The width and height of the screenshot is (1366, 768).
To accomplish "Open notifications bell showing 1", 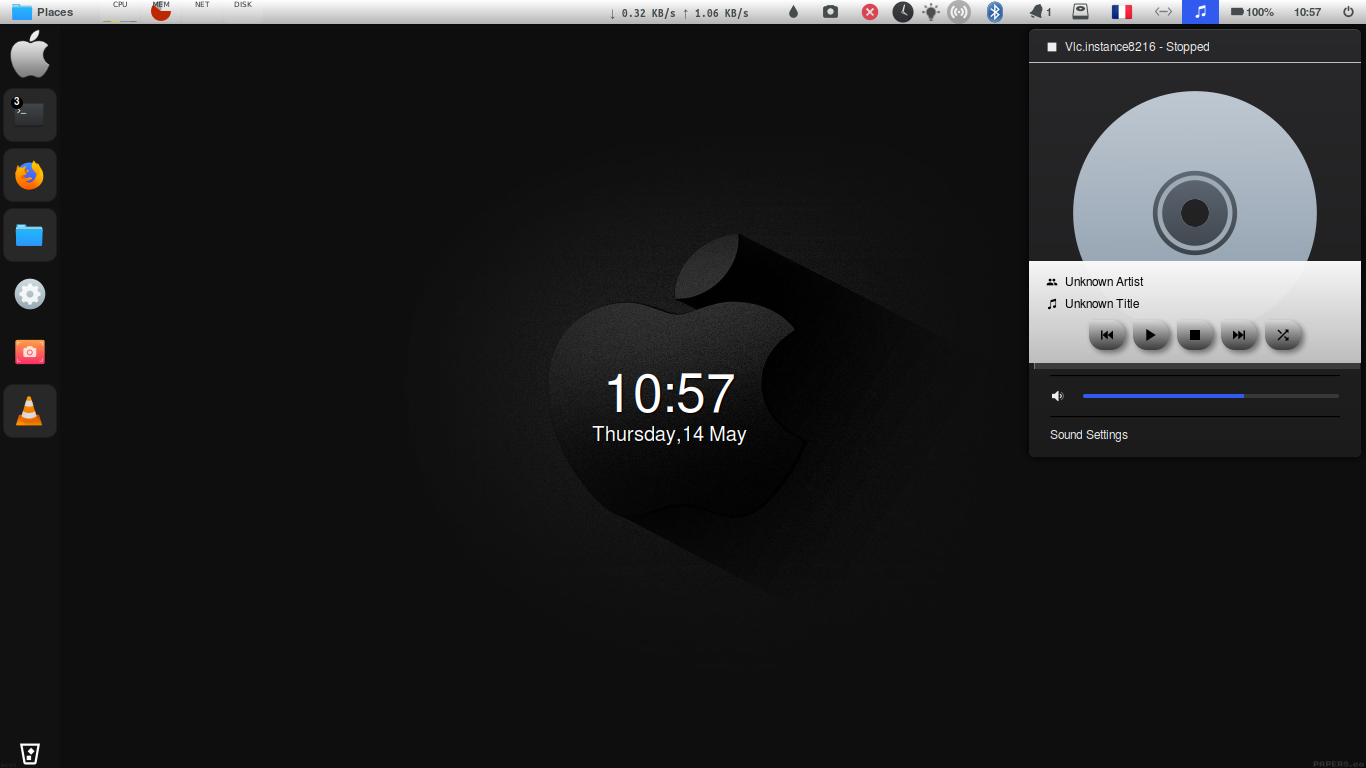I will point(1041,12).
